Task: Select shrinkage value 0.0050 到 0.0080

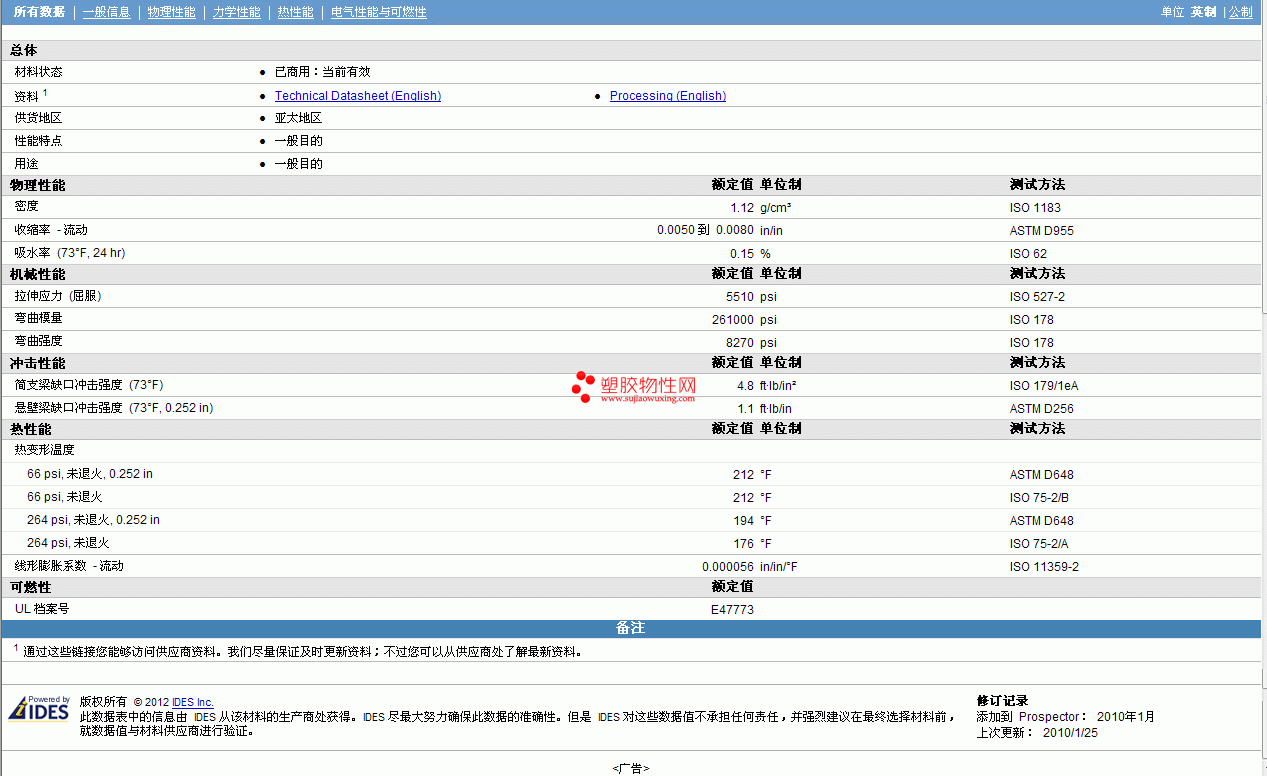Action: [x=705, y=230]
